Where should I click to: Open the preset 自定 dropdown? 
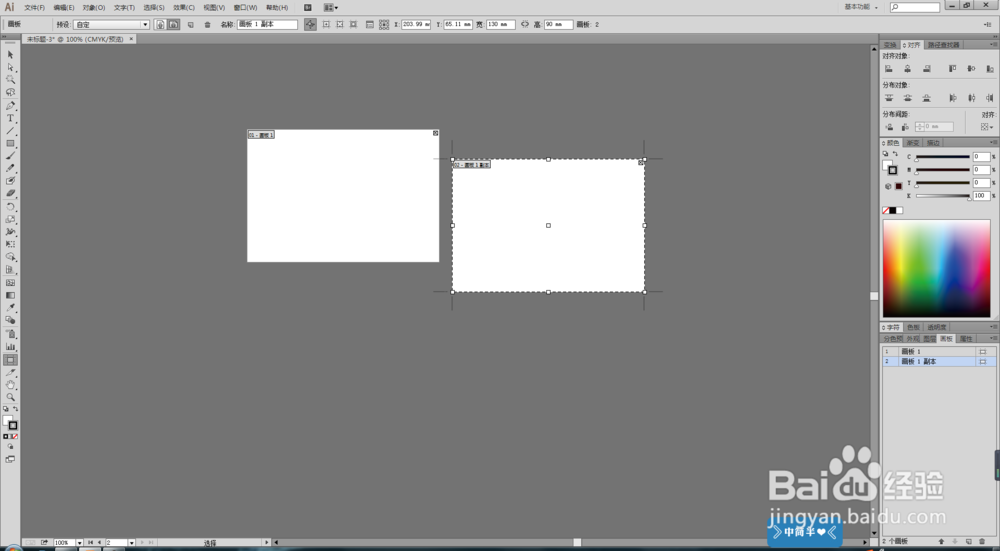(111, 24)
